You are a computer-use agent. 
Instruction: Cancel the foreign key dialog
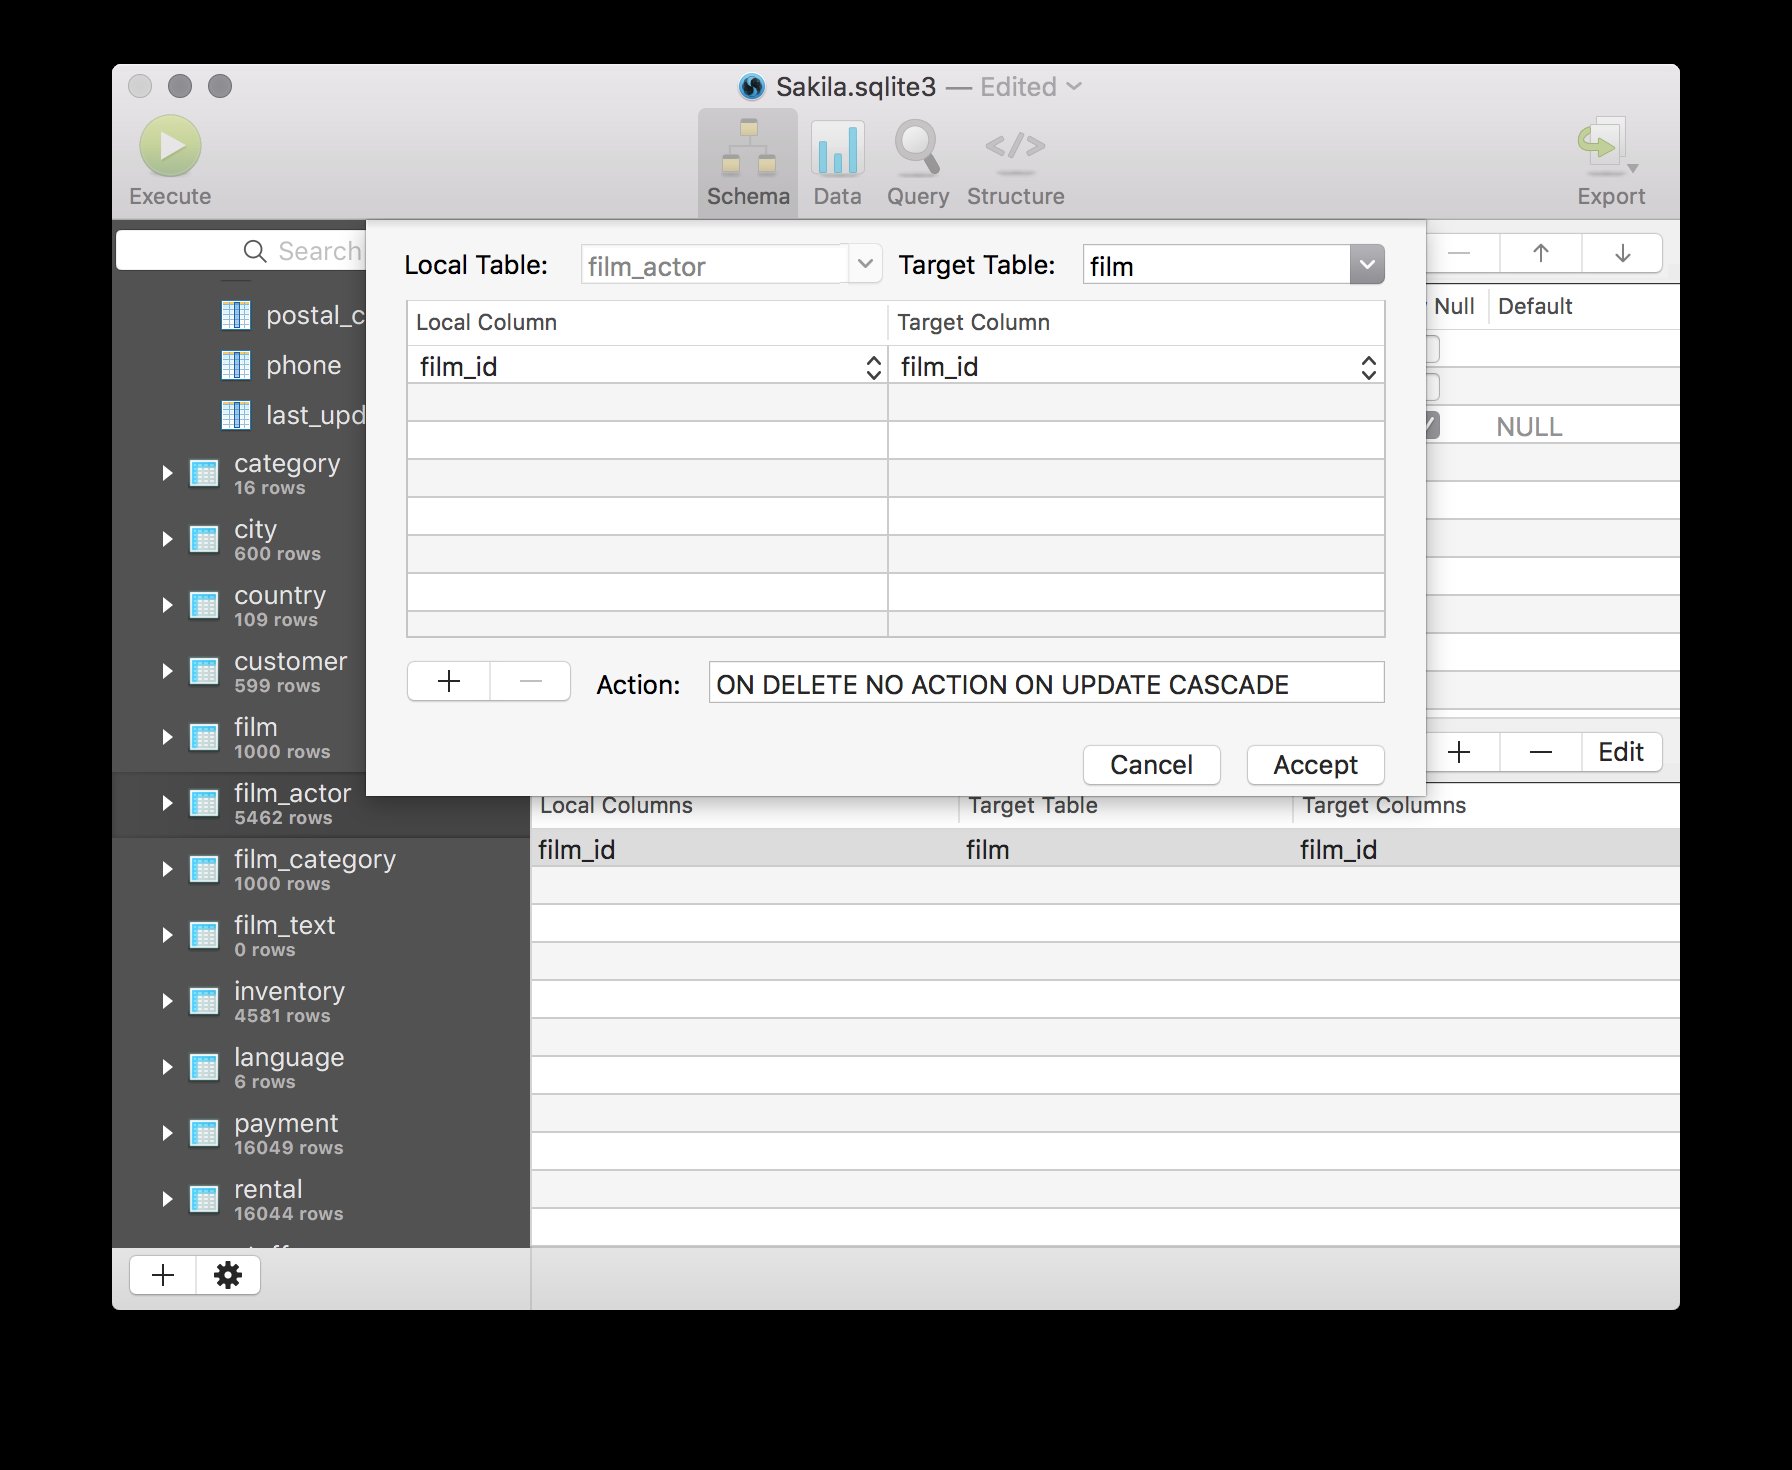(x=1151, y=765)
